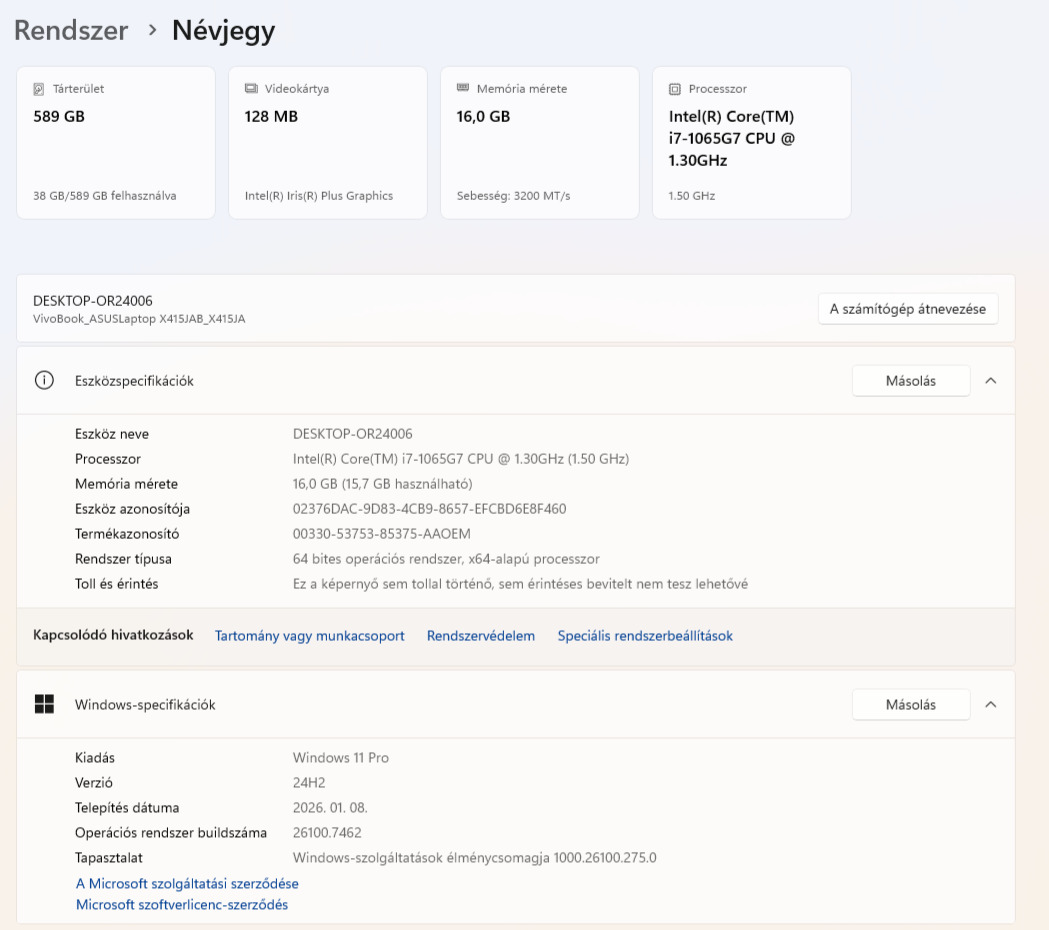Screen dimensions: 1049x930
Task: Select the 16,0 GB memory card
Action: 540,142
